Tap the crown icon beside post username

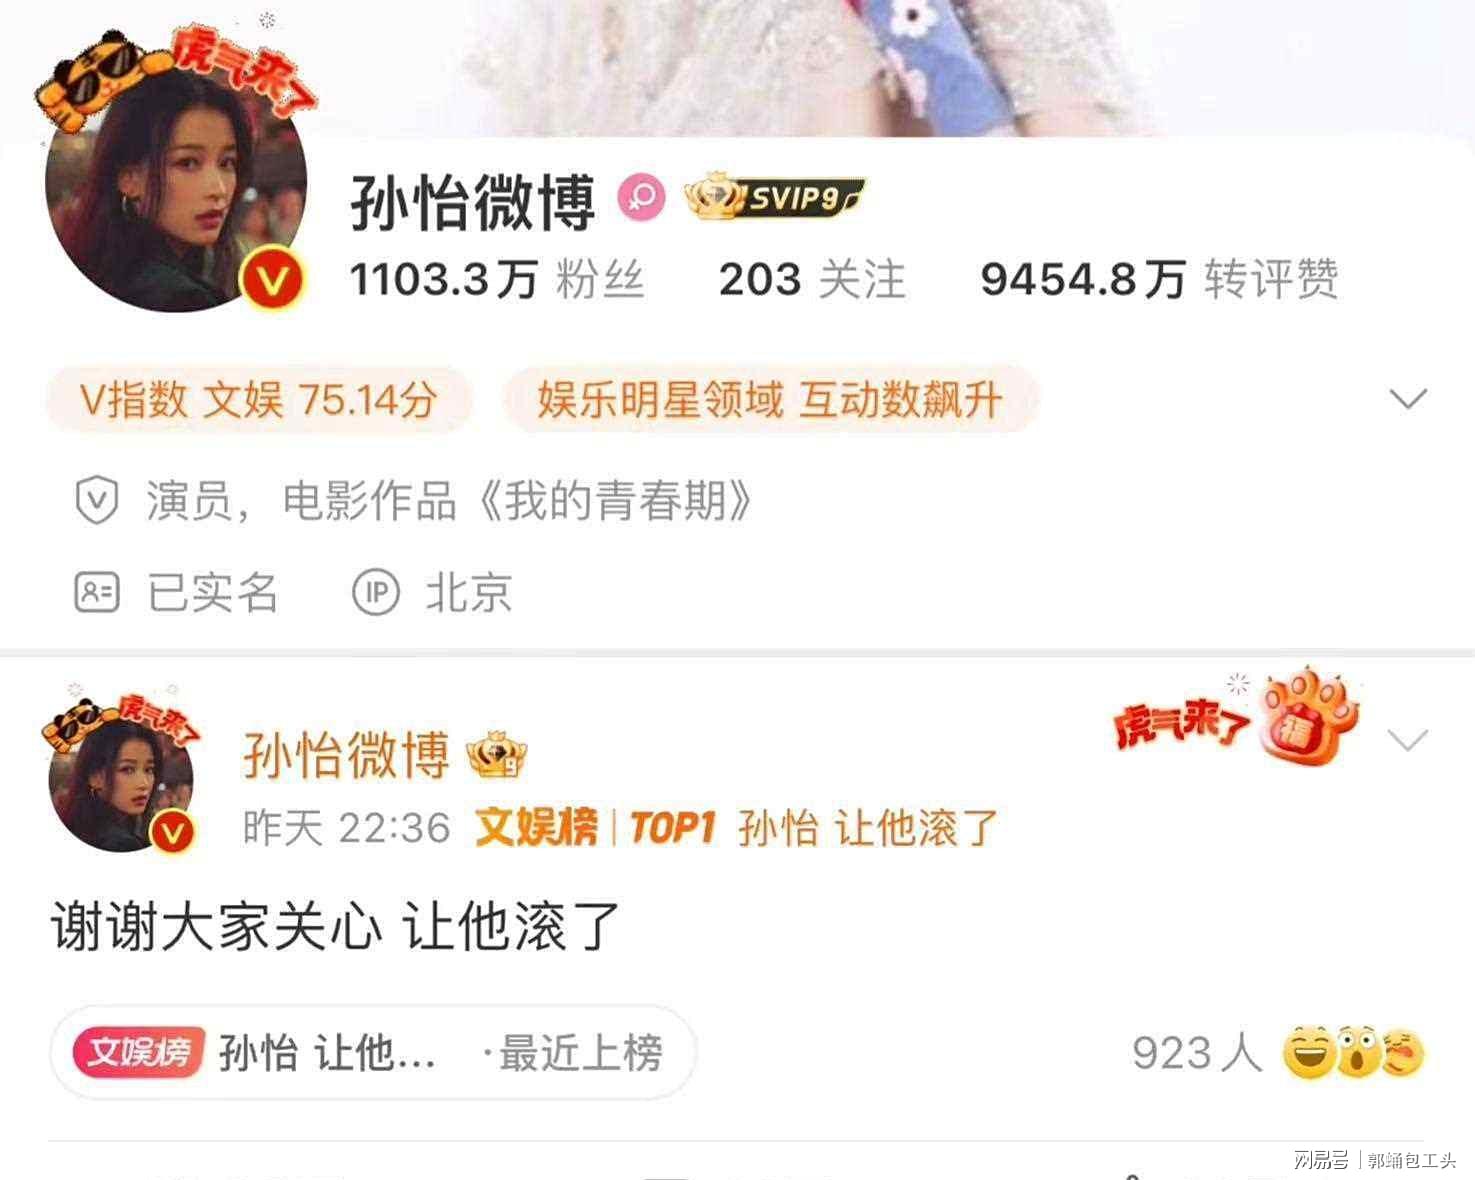tap(498, 755)
